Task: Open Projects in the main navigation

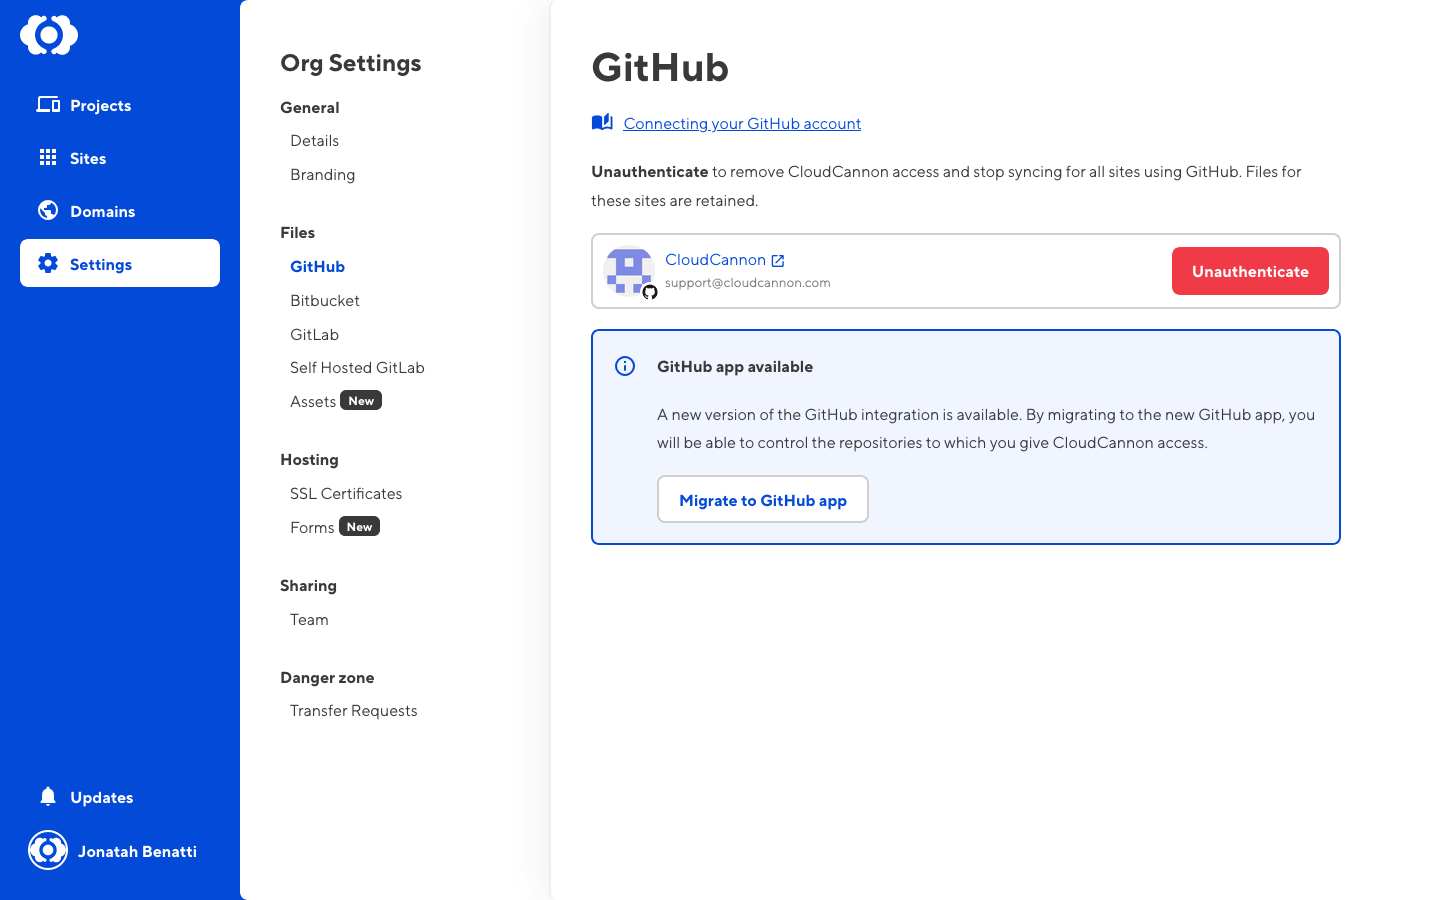Action: pos(120,105)
